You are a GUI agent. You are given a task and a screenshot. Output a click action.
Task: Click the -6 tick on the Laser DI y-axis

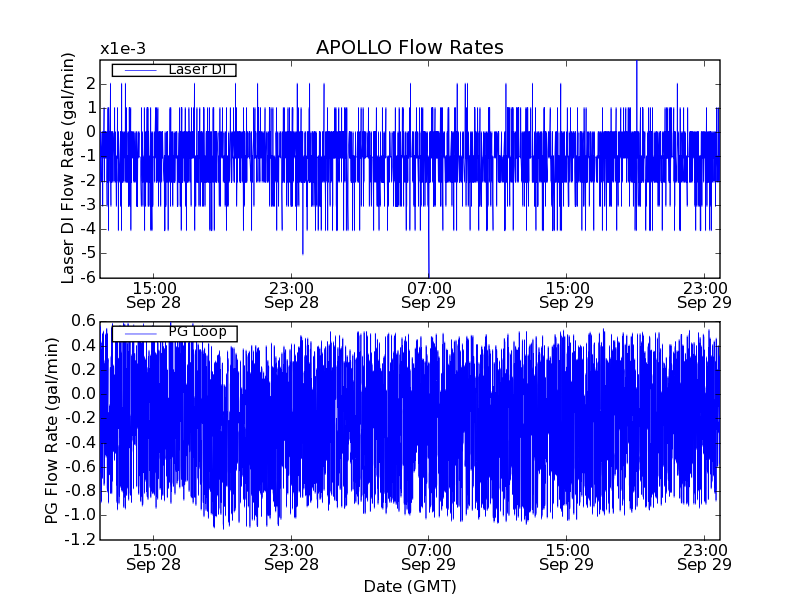click(88, 278)
